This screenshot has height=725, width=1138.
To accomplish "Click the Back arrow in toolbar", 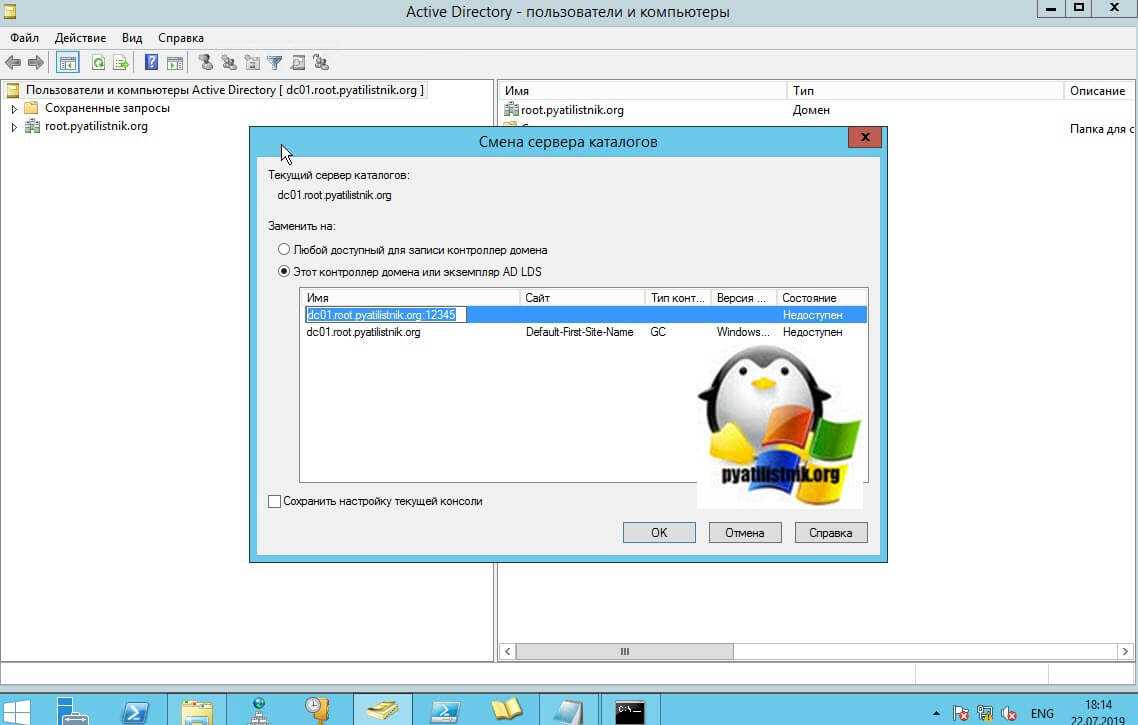I will [13, 63].
